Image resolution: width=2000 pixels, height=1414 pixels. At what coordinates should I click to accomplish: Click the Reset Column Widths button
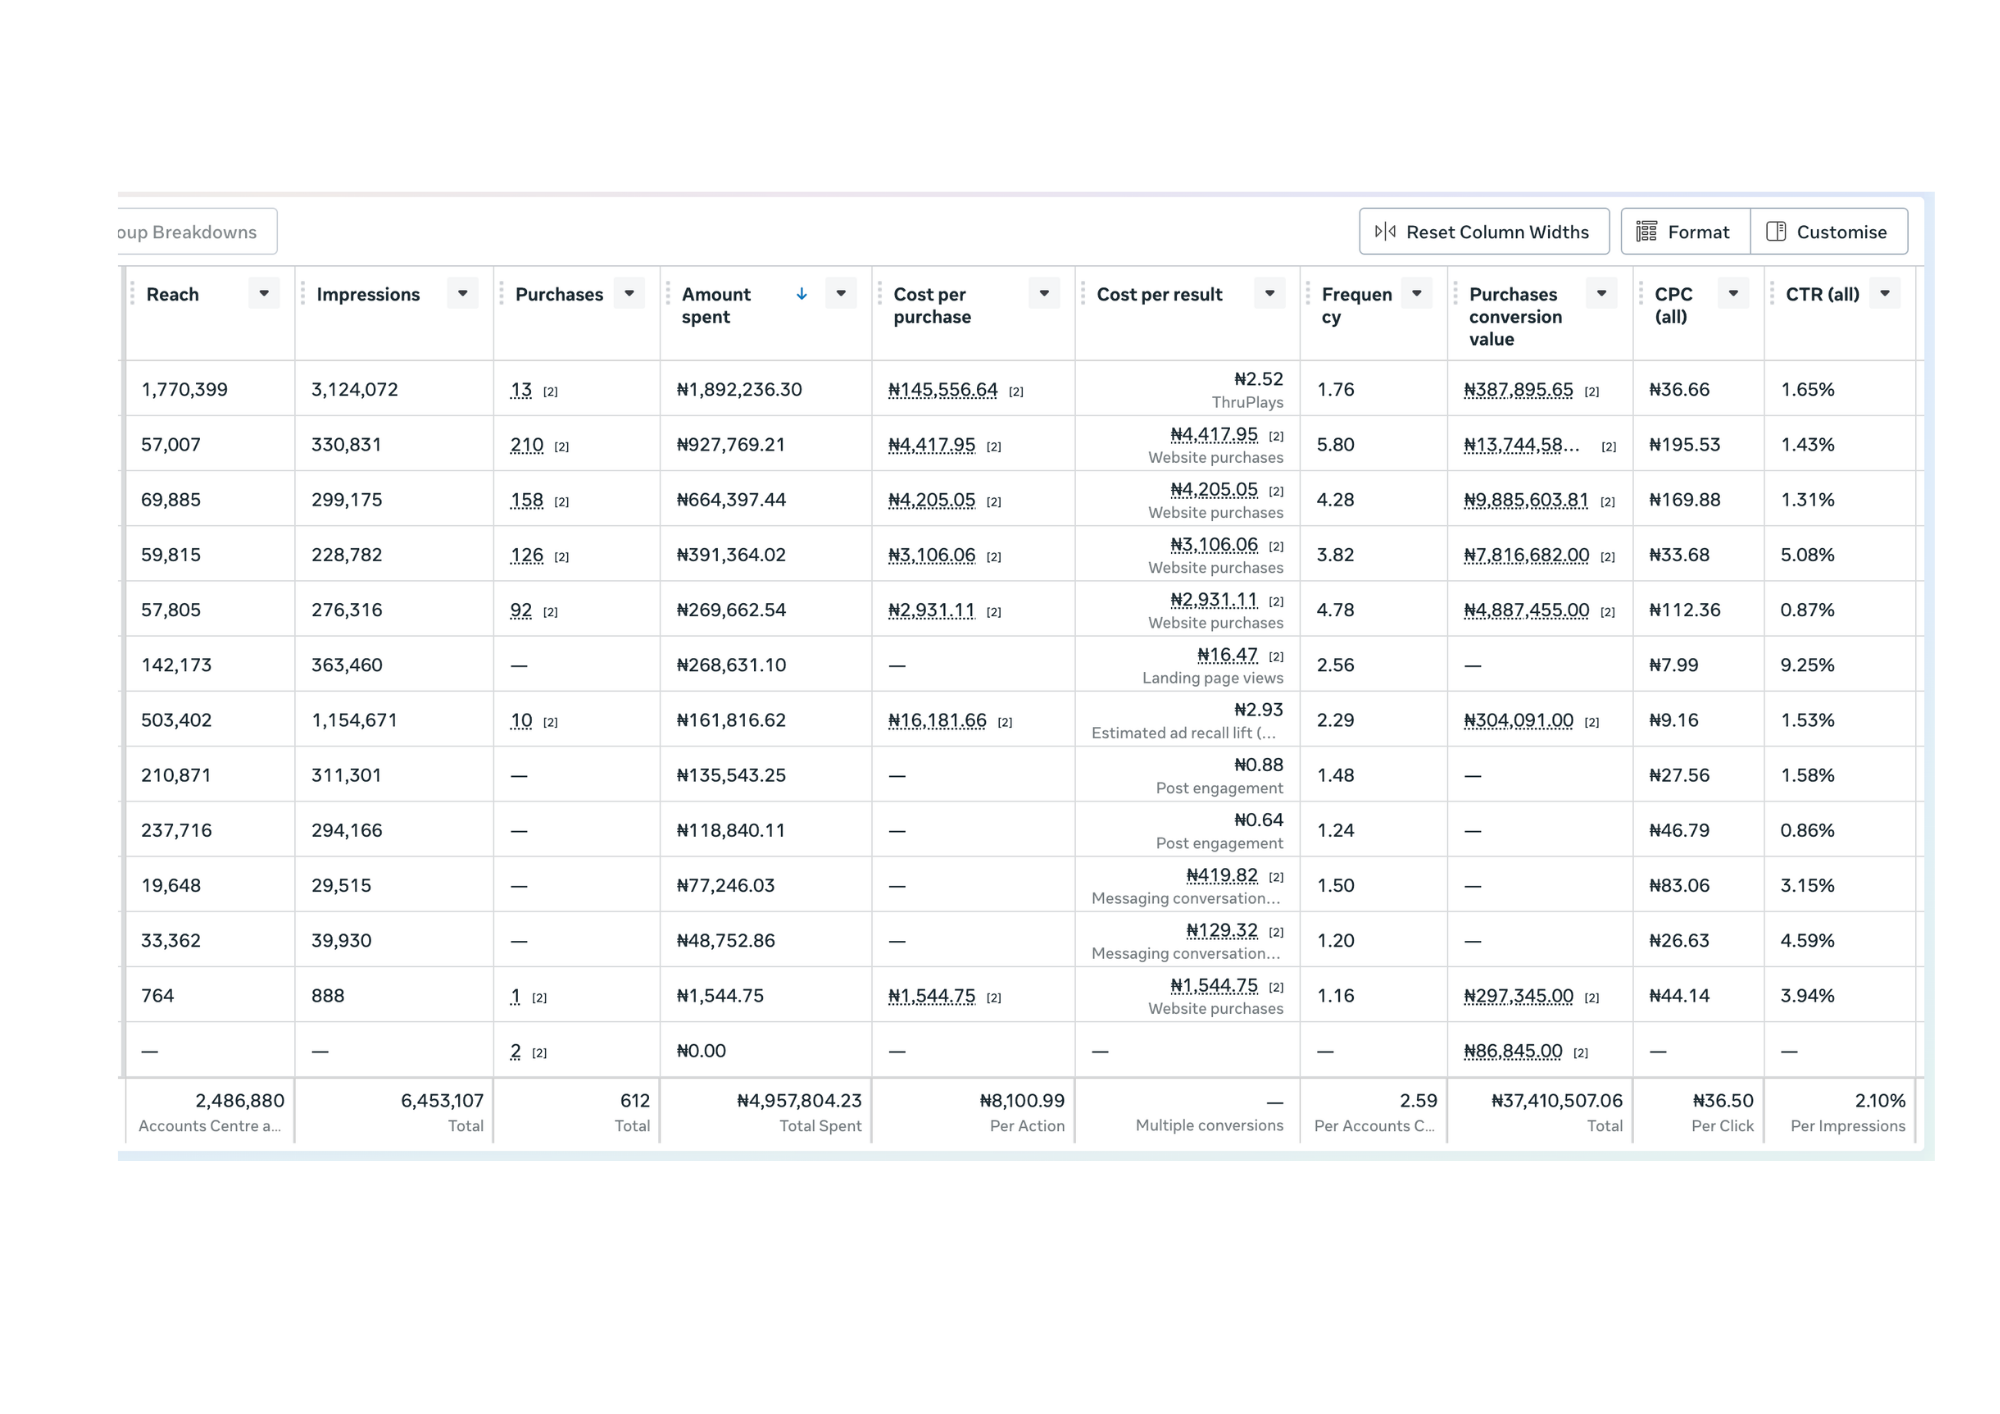[x=1484, y=232]
